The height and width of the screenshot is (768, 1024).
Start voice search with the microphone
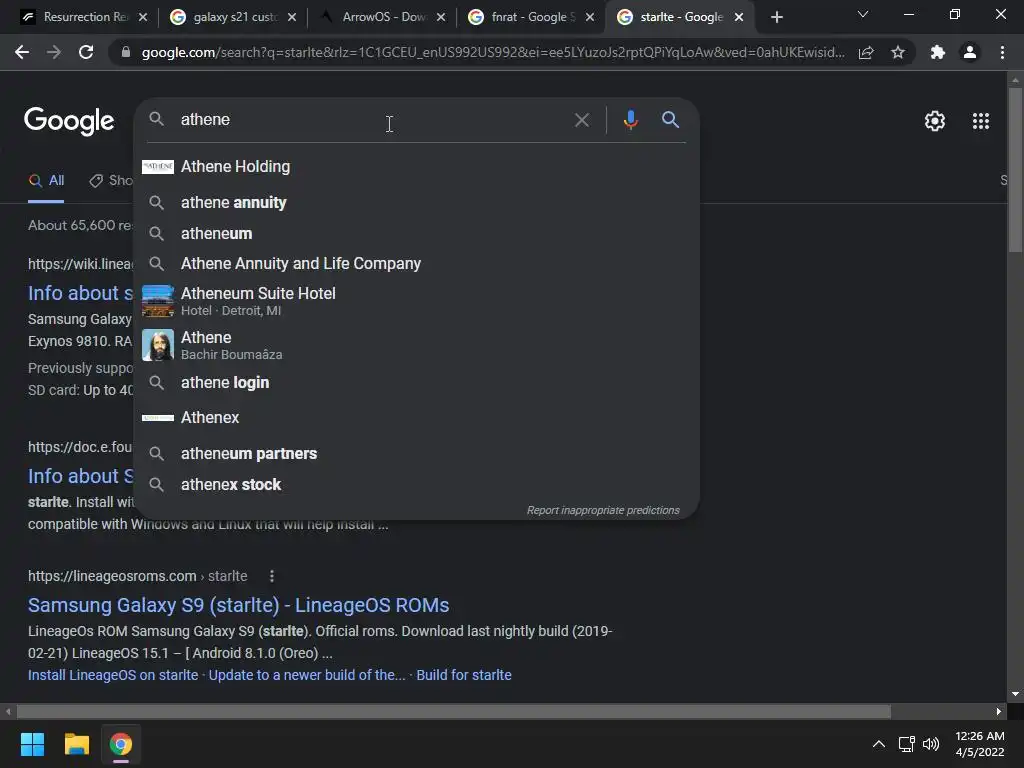[x=630, y=120]
